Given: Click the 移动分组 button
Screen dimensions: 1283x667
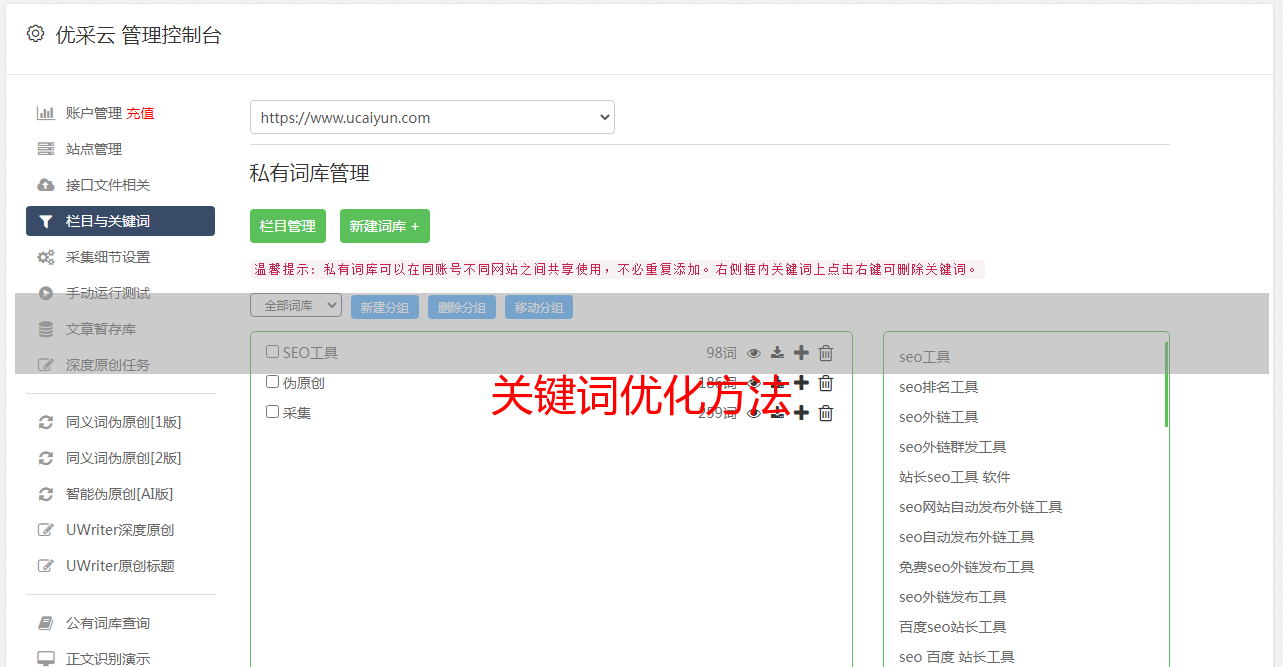Looking at the screenshot, I should point(539,307).
